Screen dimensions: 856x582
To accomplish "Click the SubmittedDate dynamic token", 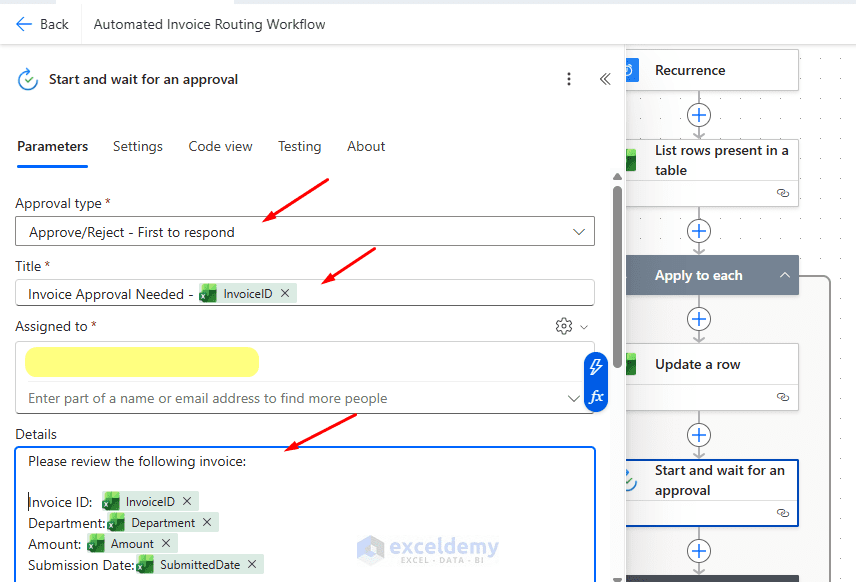I will [x=199, y=565].
